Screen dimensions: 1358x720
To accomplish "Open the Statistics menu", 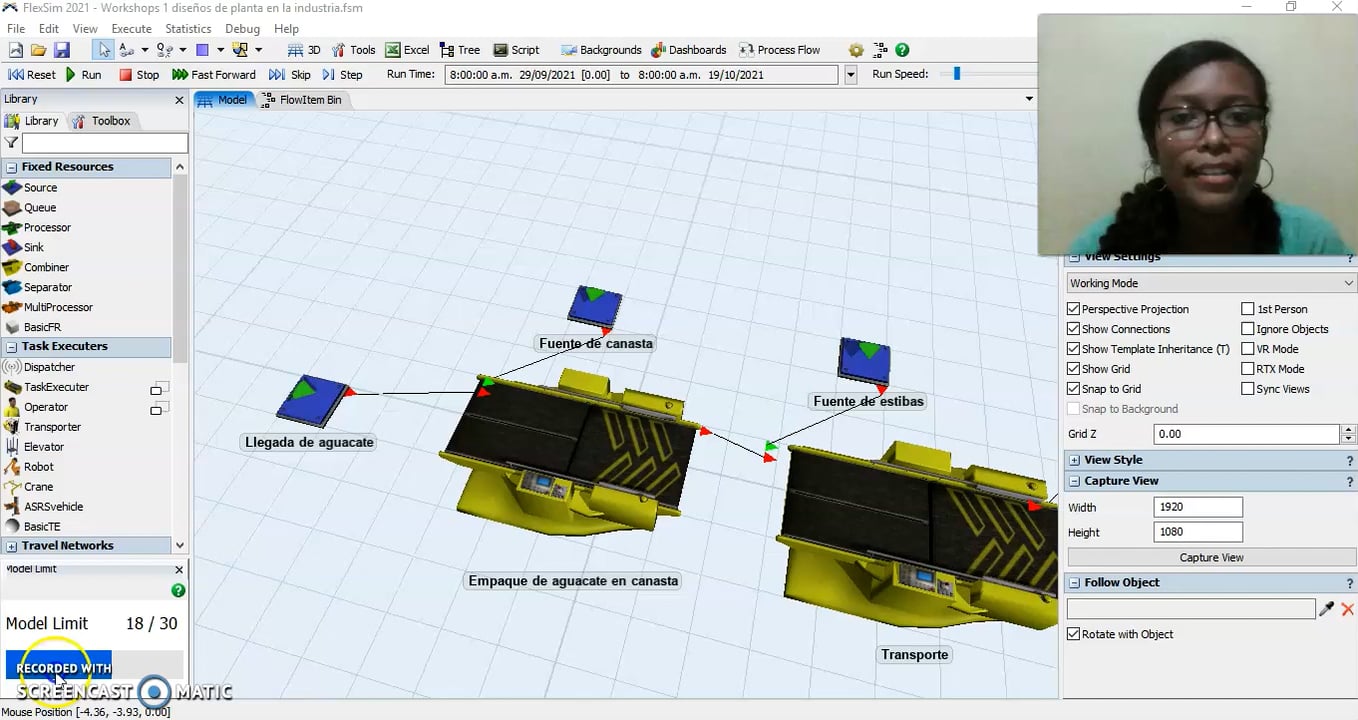I will pos(188,29).
